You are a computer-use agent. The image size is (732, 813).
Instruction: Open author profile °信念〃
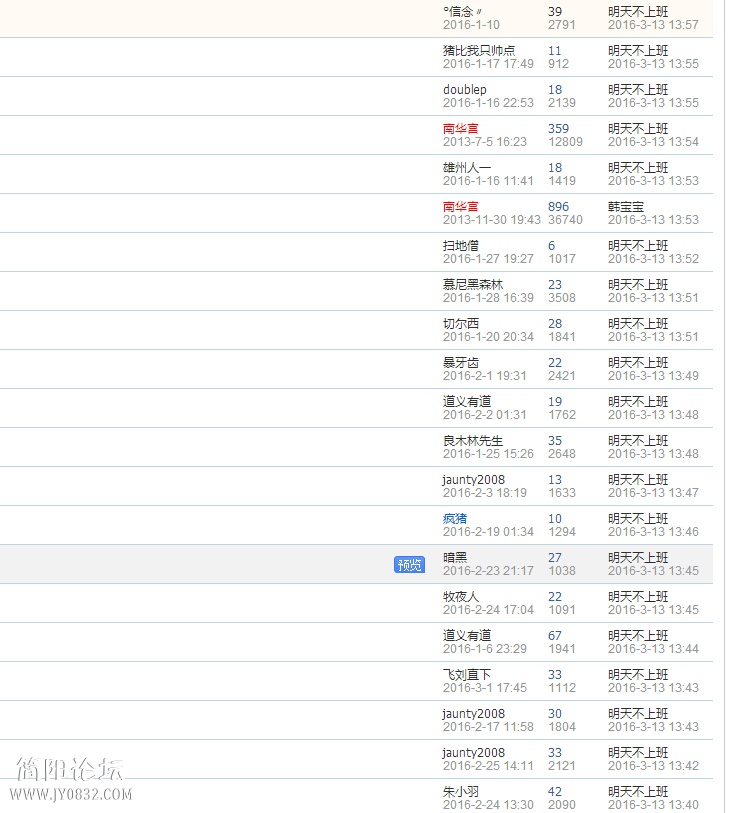[462, 11]
